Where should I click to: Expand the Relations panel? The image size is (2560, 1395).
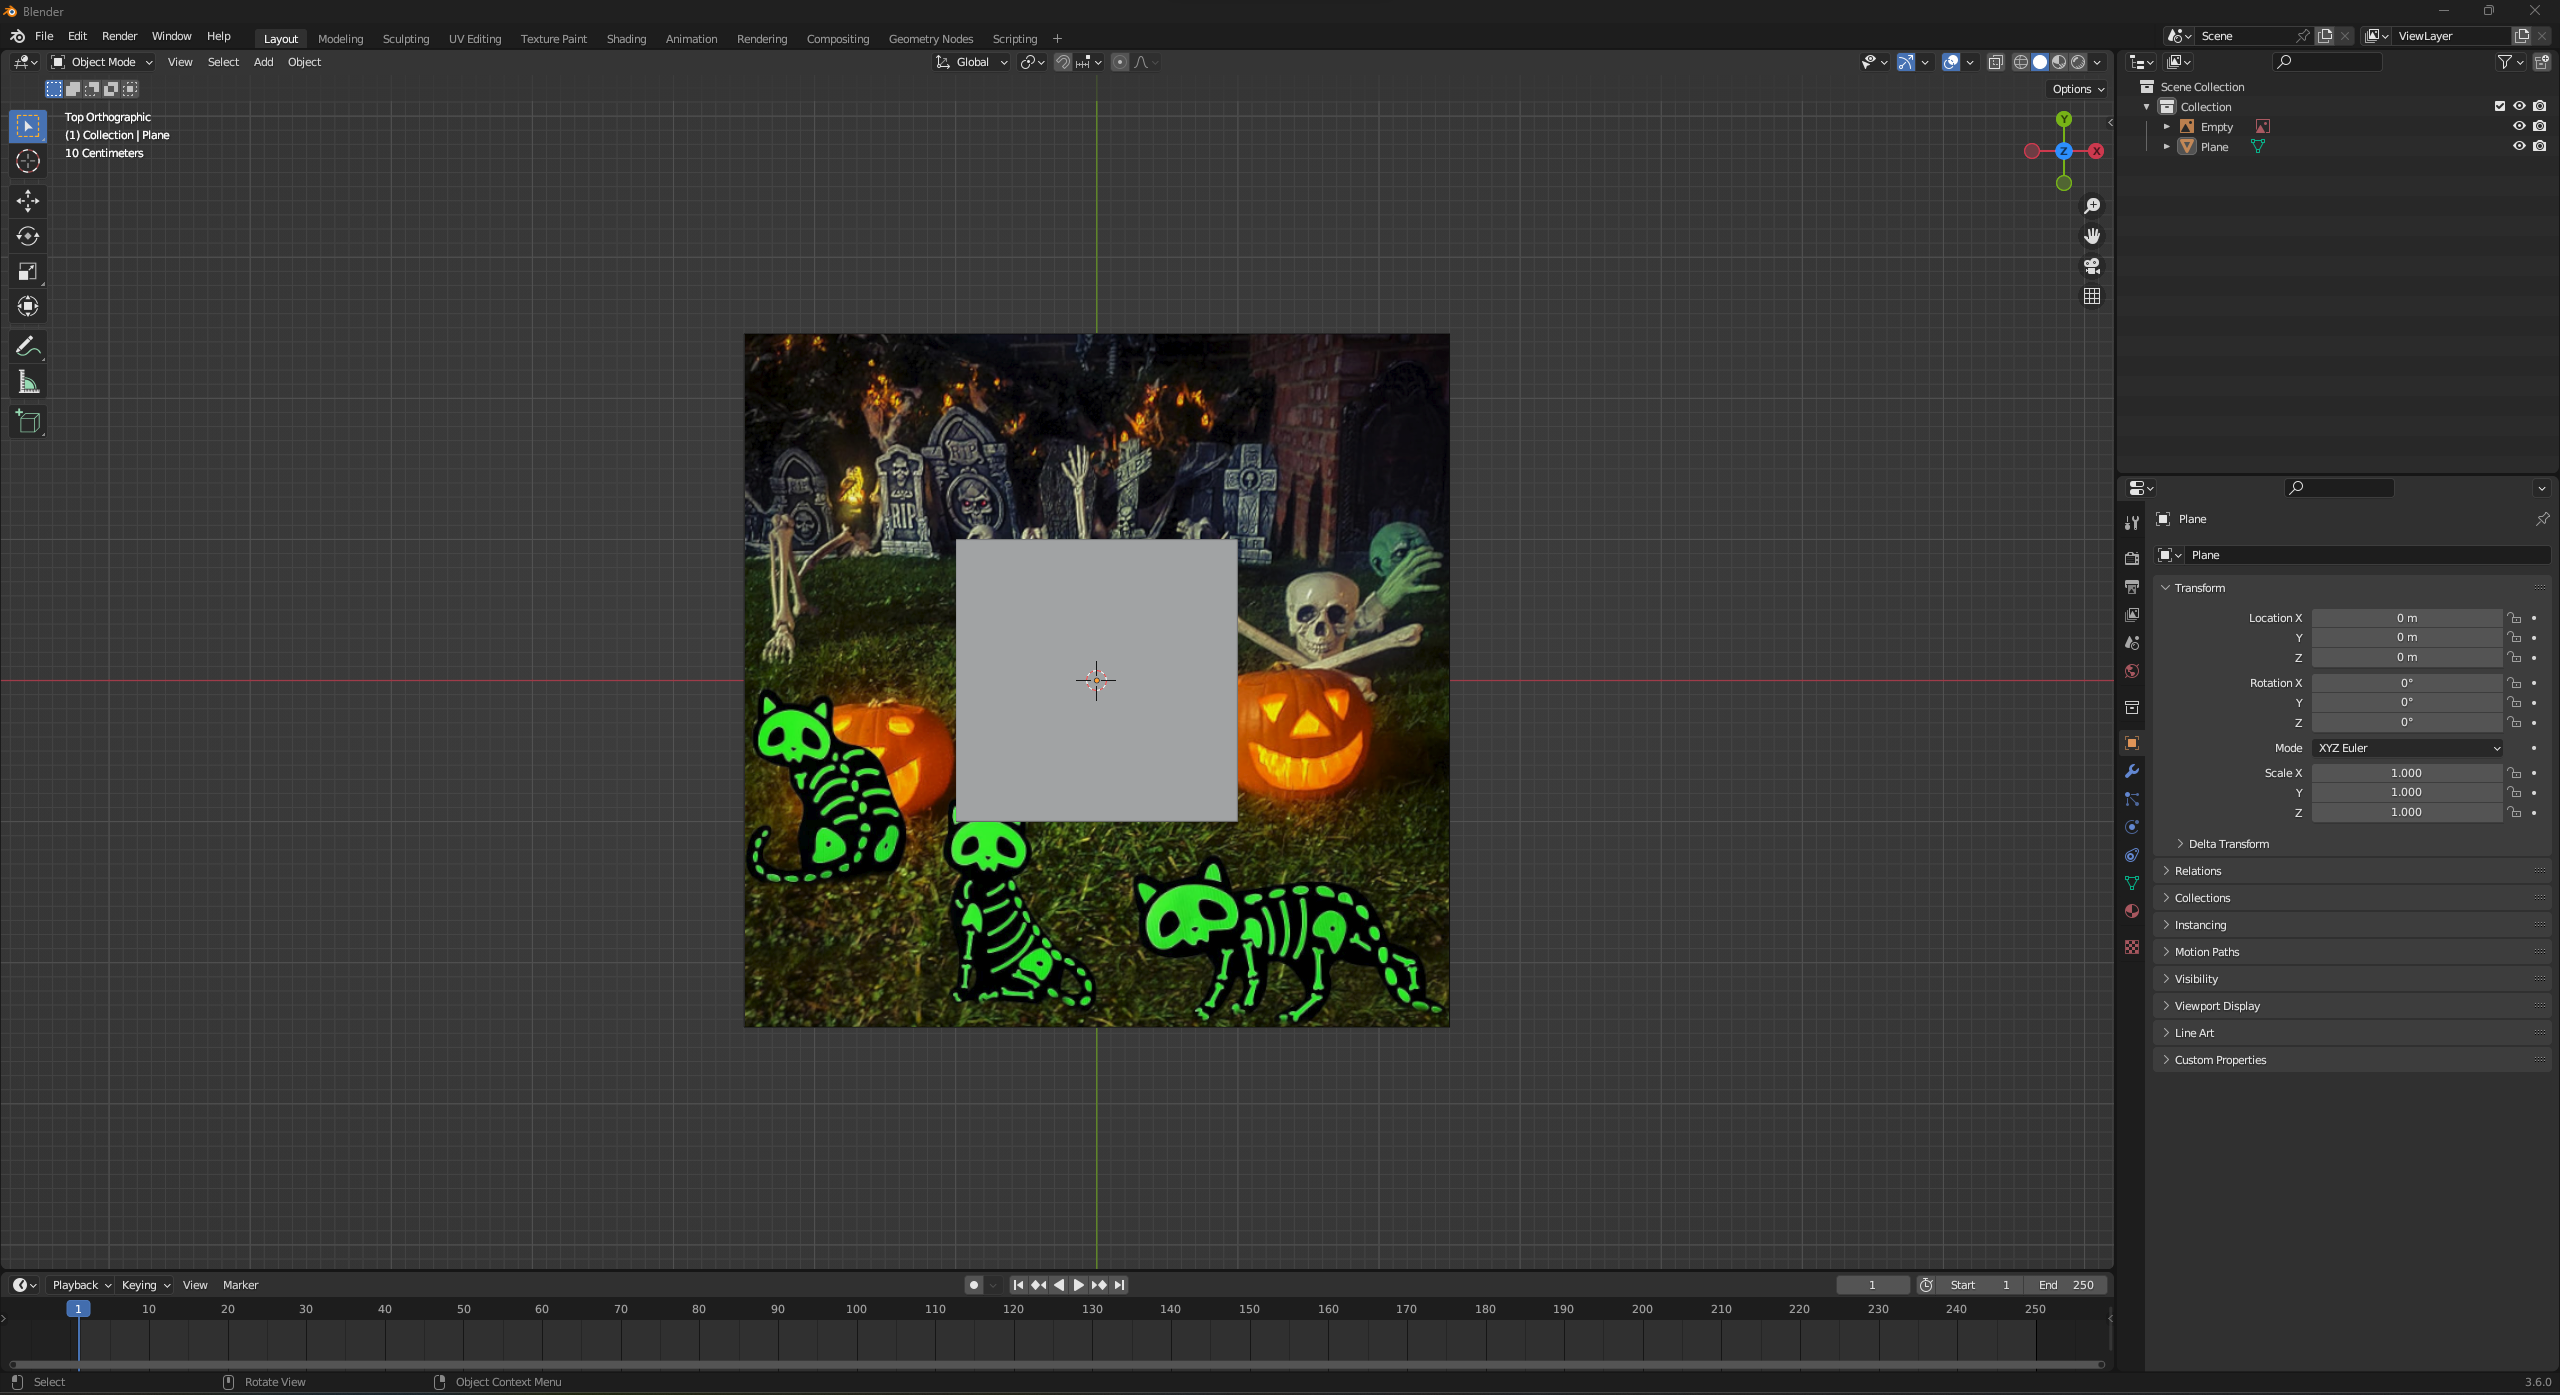[2197, 871]
